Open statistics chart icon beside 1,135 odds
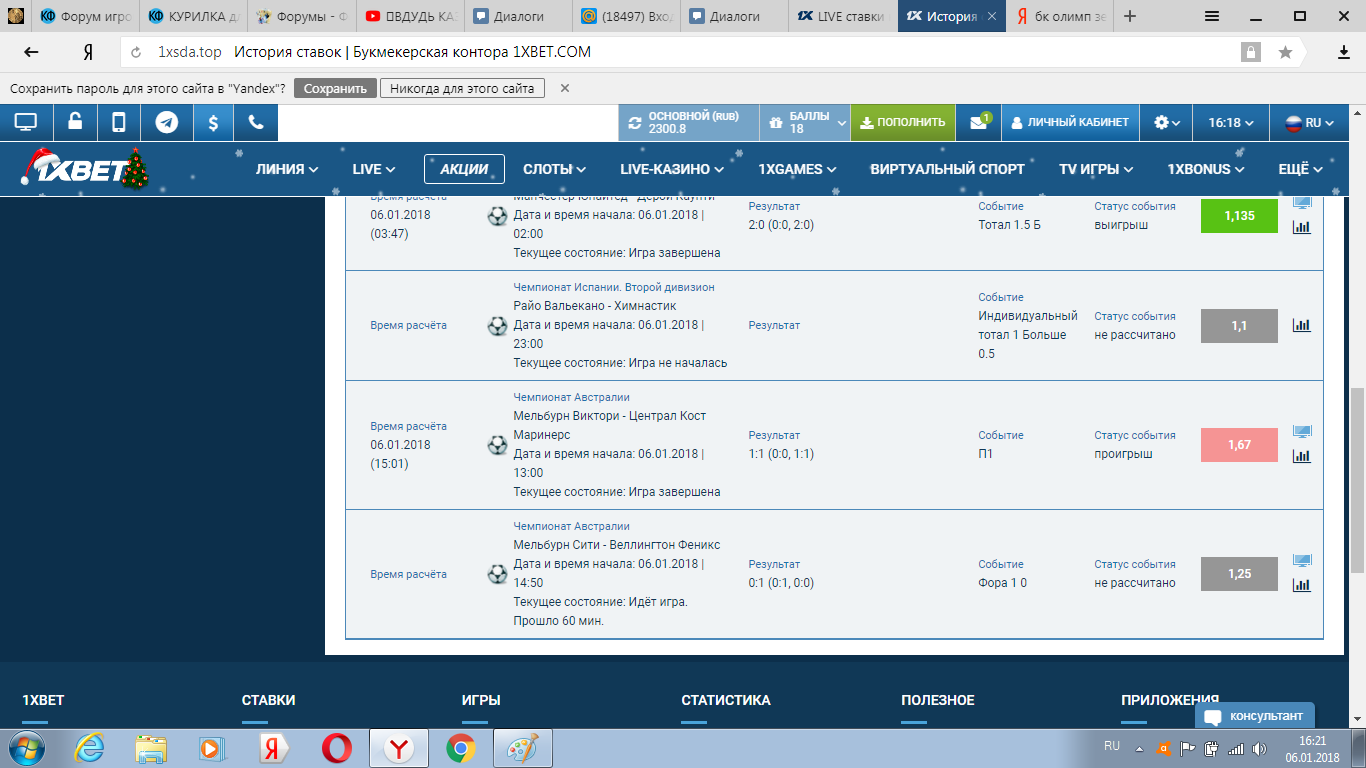The width and height of the screenshot is (1366, 768). [1301, 227]
